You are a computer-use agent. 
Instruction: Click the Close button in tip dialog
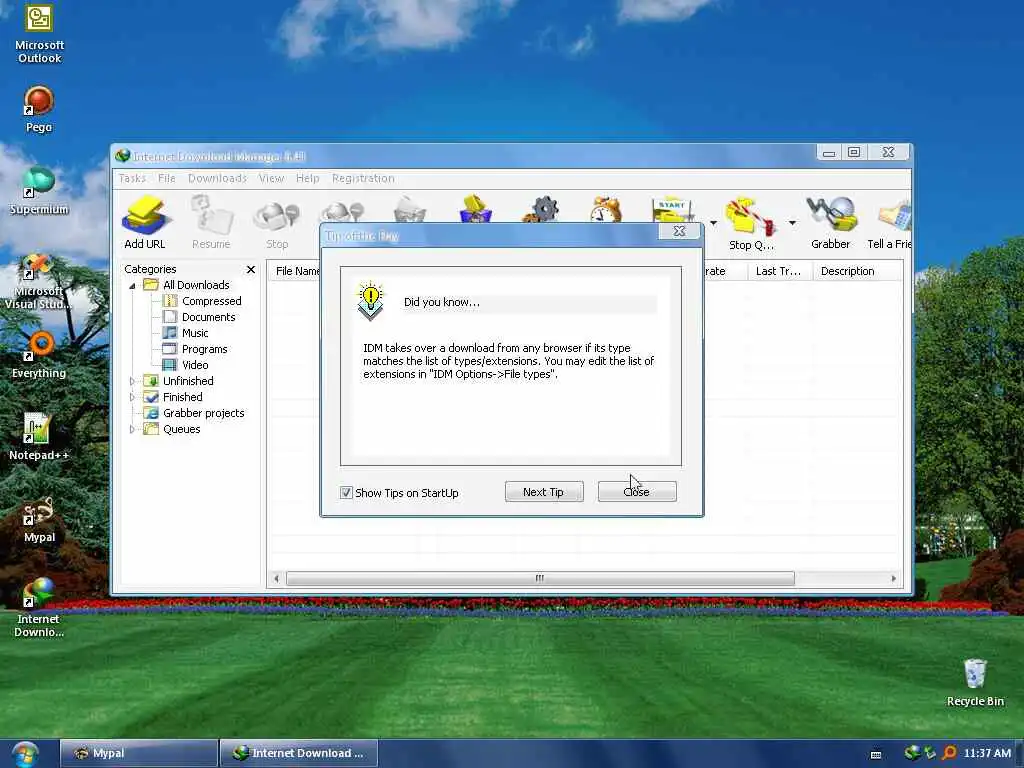[637, 492]
